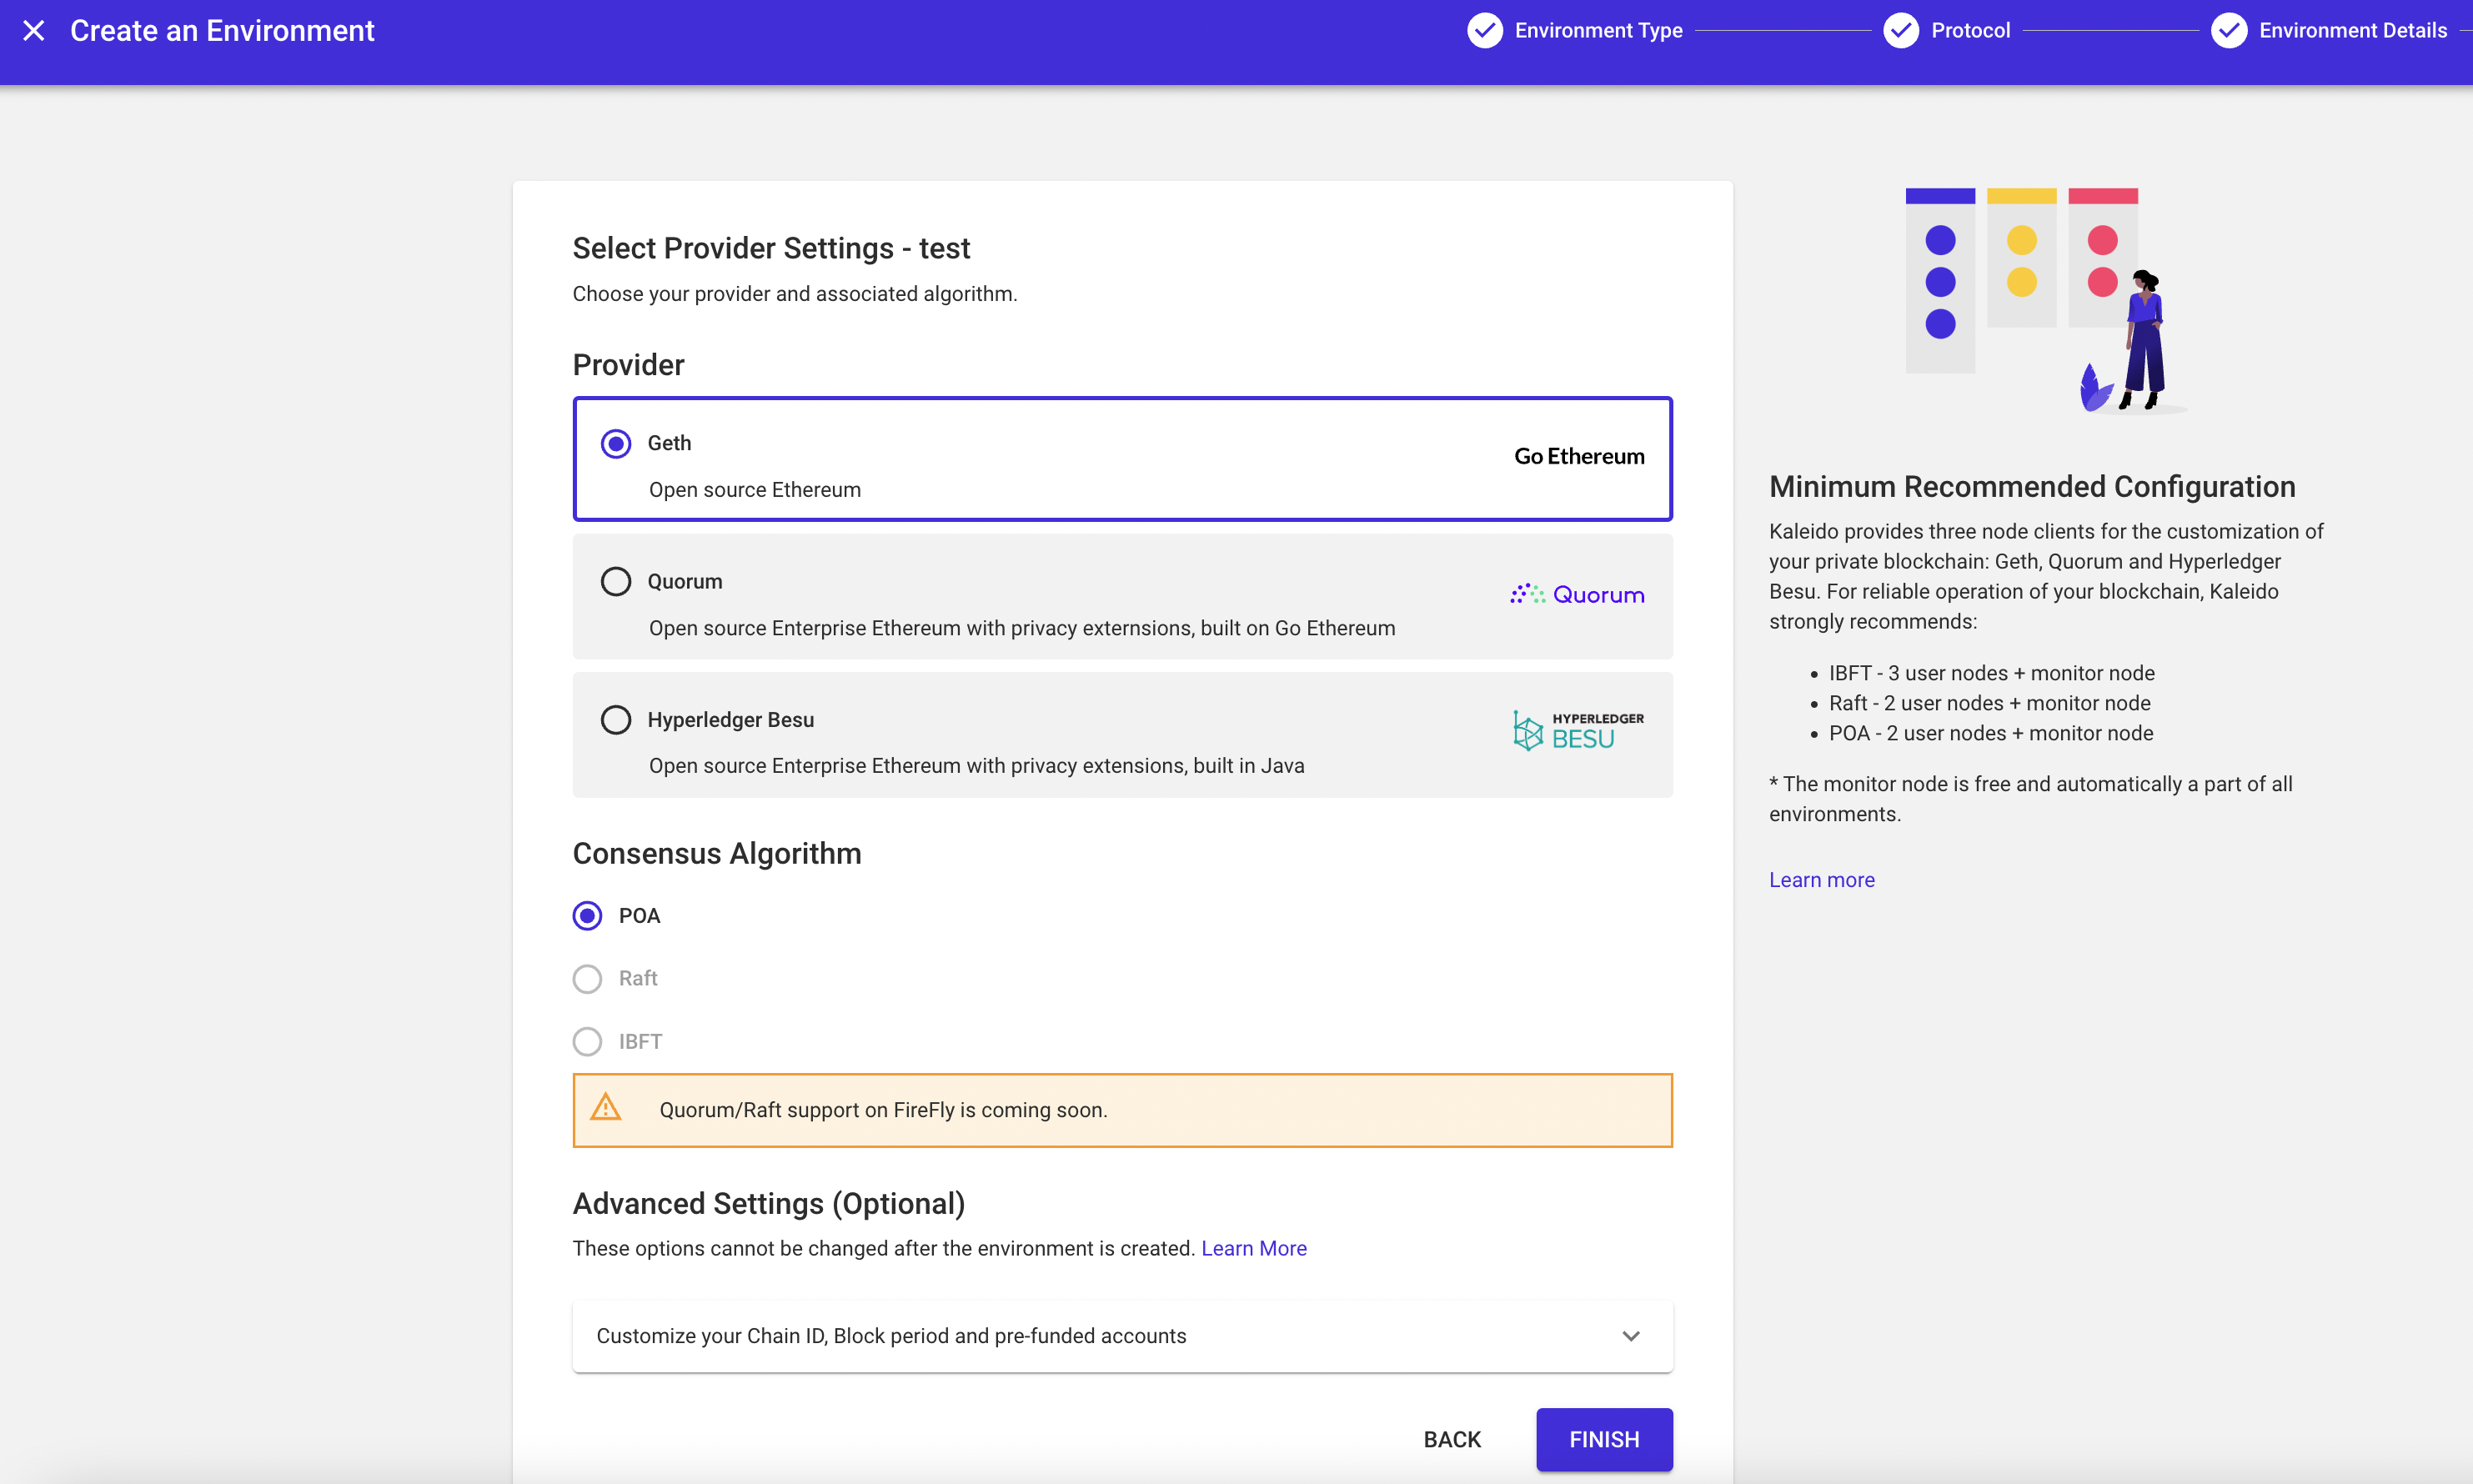Click the BACK button
The width and height of the screenshot is (2473, 1484).
1452,1440
